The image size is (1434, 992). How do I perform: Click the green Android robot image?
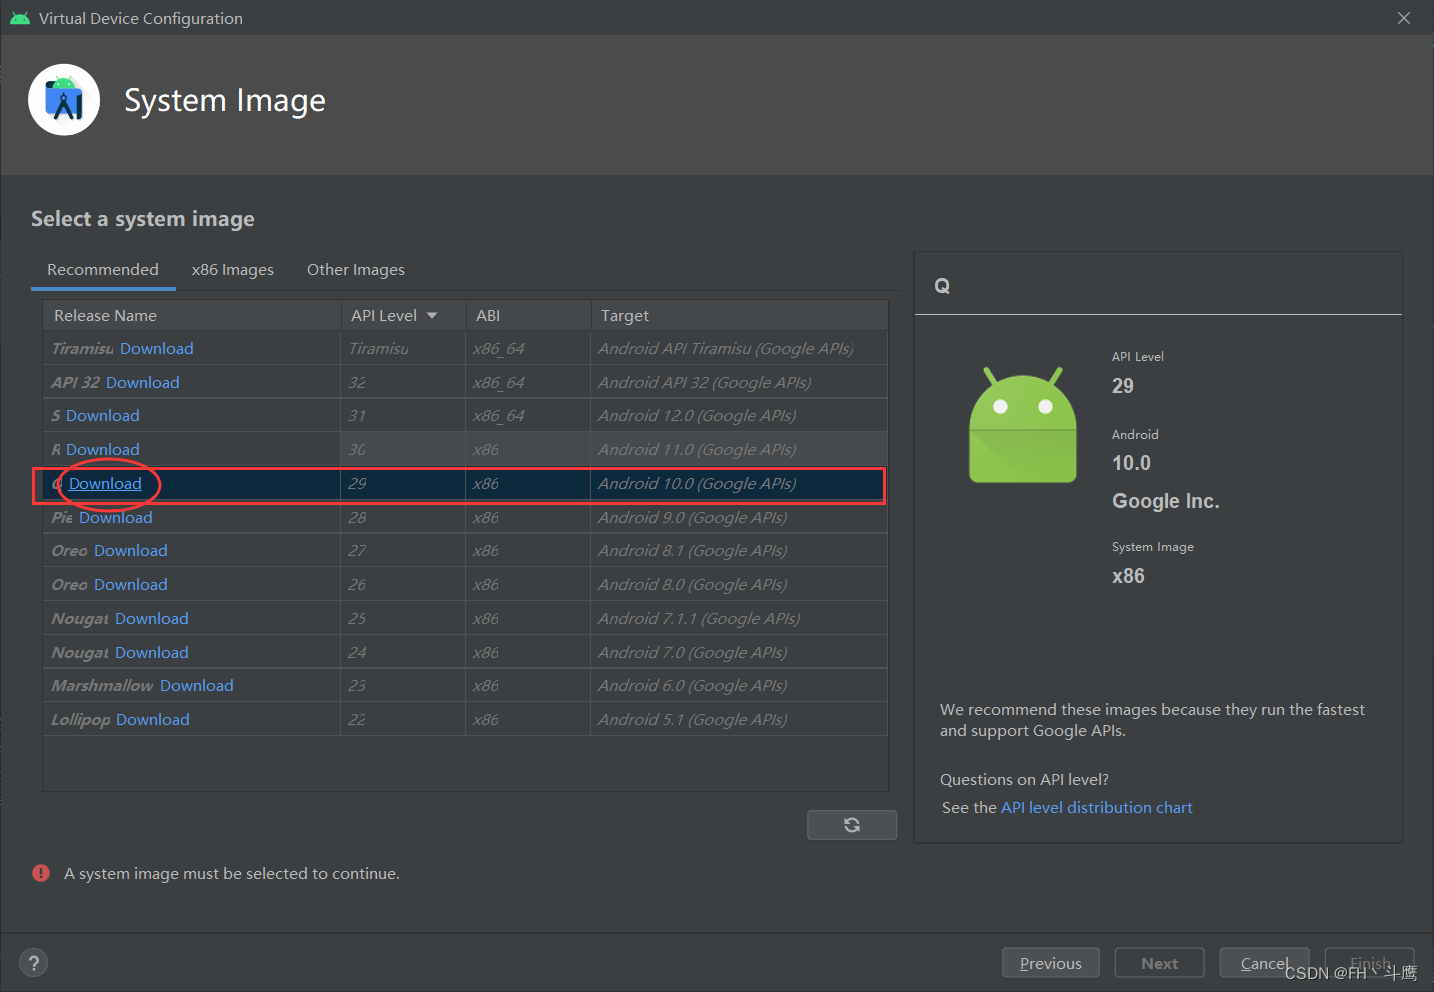[1023, 425]
